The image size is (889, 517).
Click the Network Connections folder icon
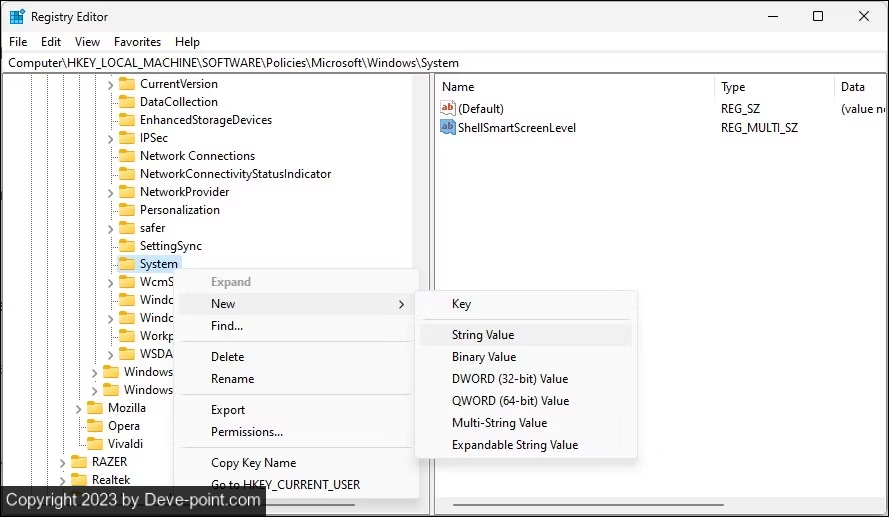coord(126,156)
